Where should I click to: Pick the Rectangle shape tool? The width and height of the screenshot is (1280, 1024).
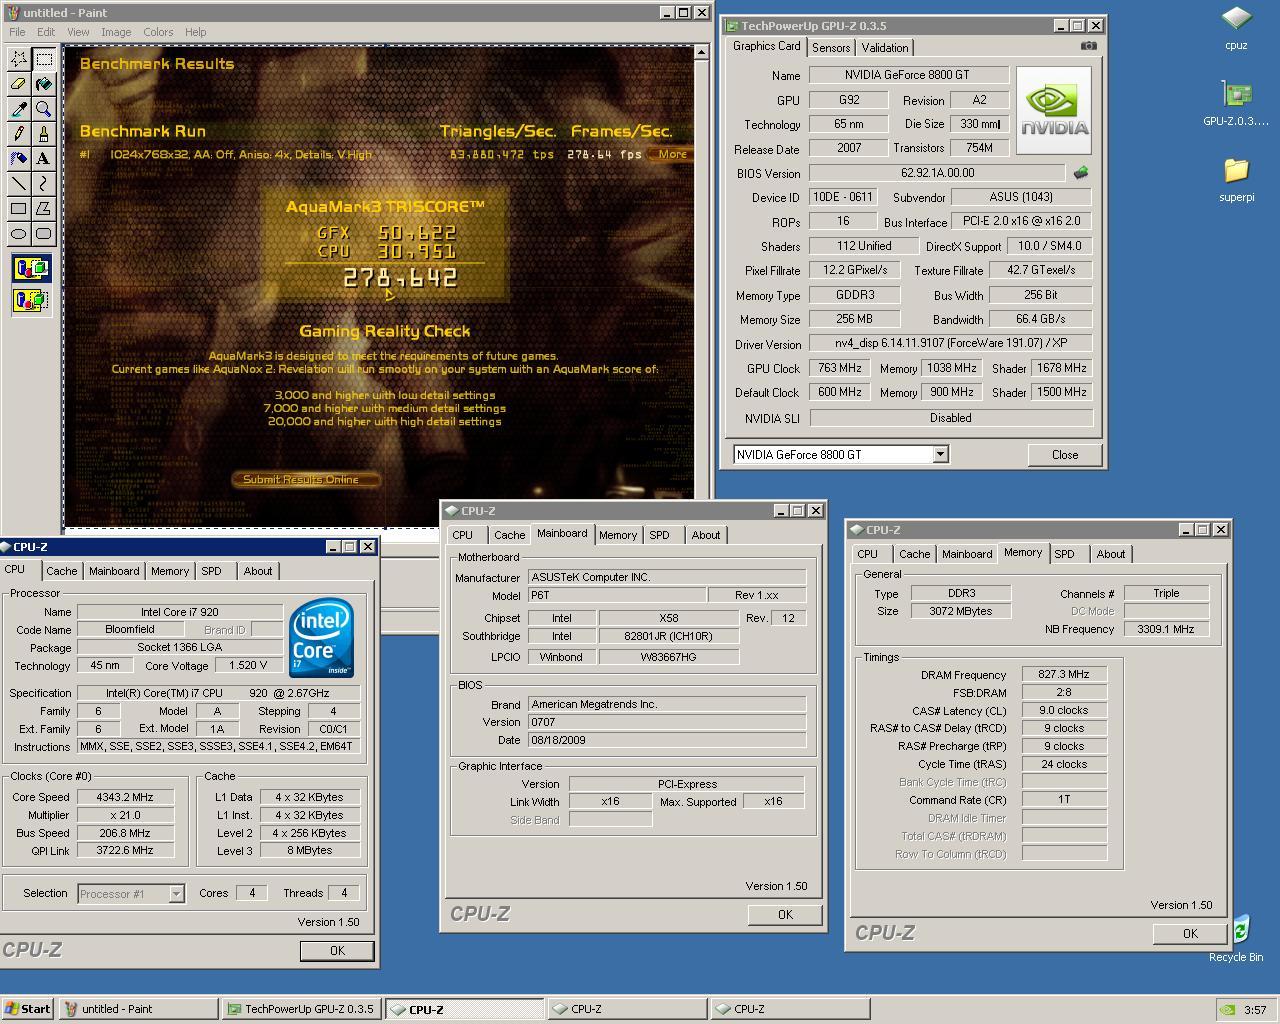18,208
